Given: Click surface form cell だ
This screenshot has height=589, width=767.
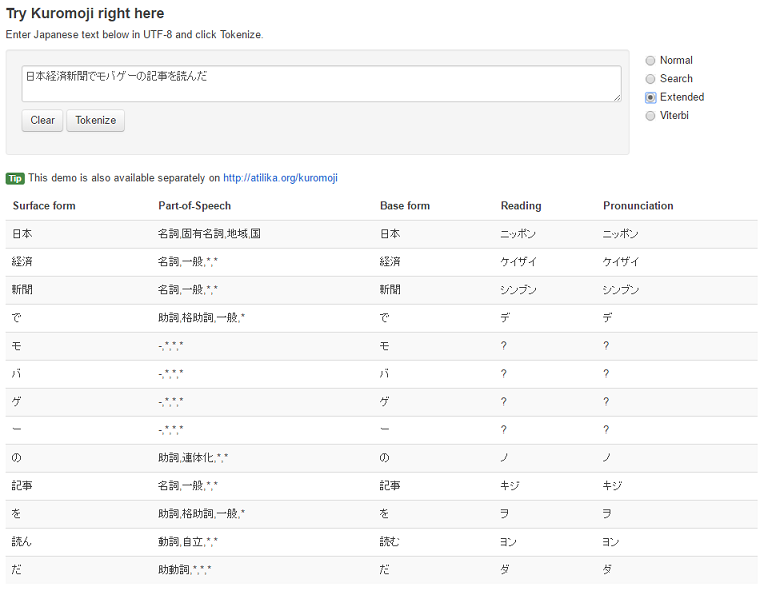Looking at the screenshot, I should point(17,569).
